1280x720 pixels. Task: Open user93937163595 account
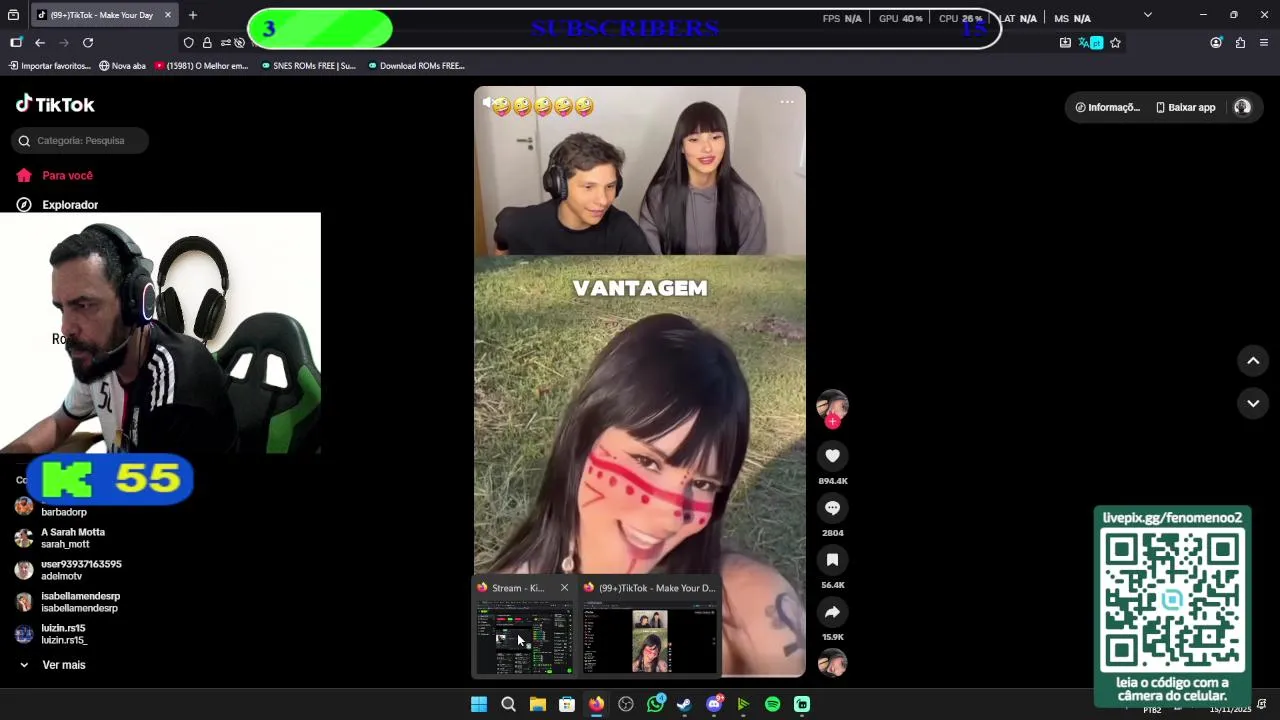click(68, 570)
